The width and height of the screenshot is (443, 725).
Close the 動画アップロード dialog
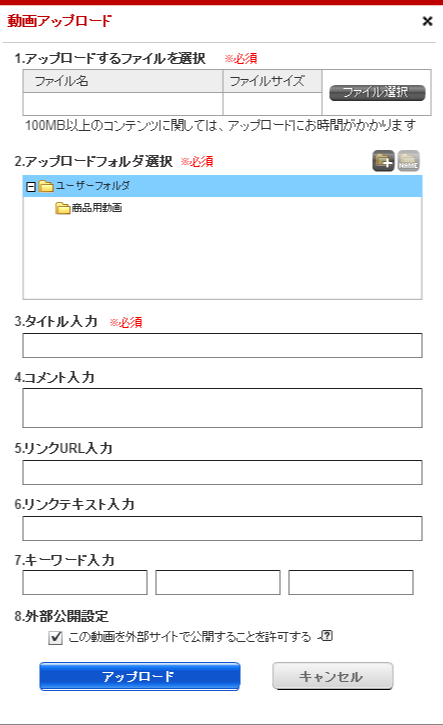pos(427,21)
